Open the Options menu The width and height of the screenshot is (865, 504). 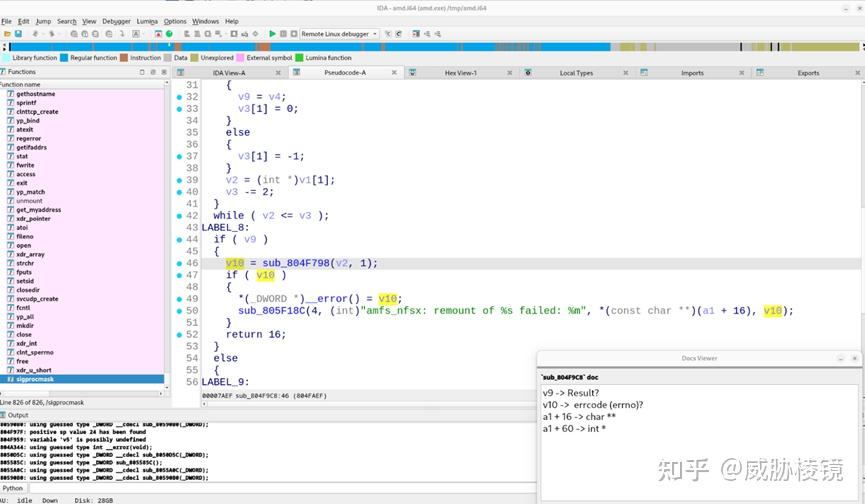175,22
